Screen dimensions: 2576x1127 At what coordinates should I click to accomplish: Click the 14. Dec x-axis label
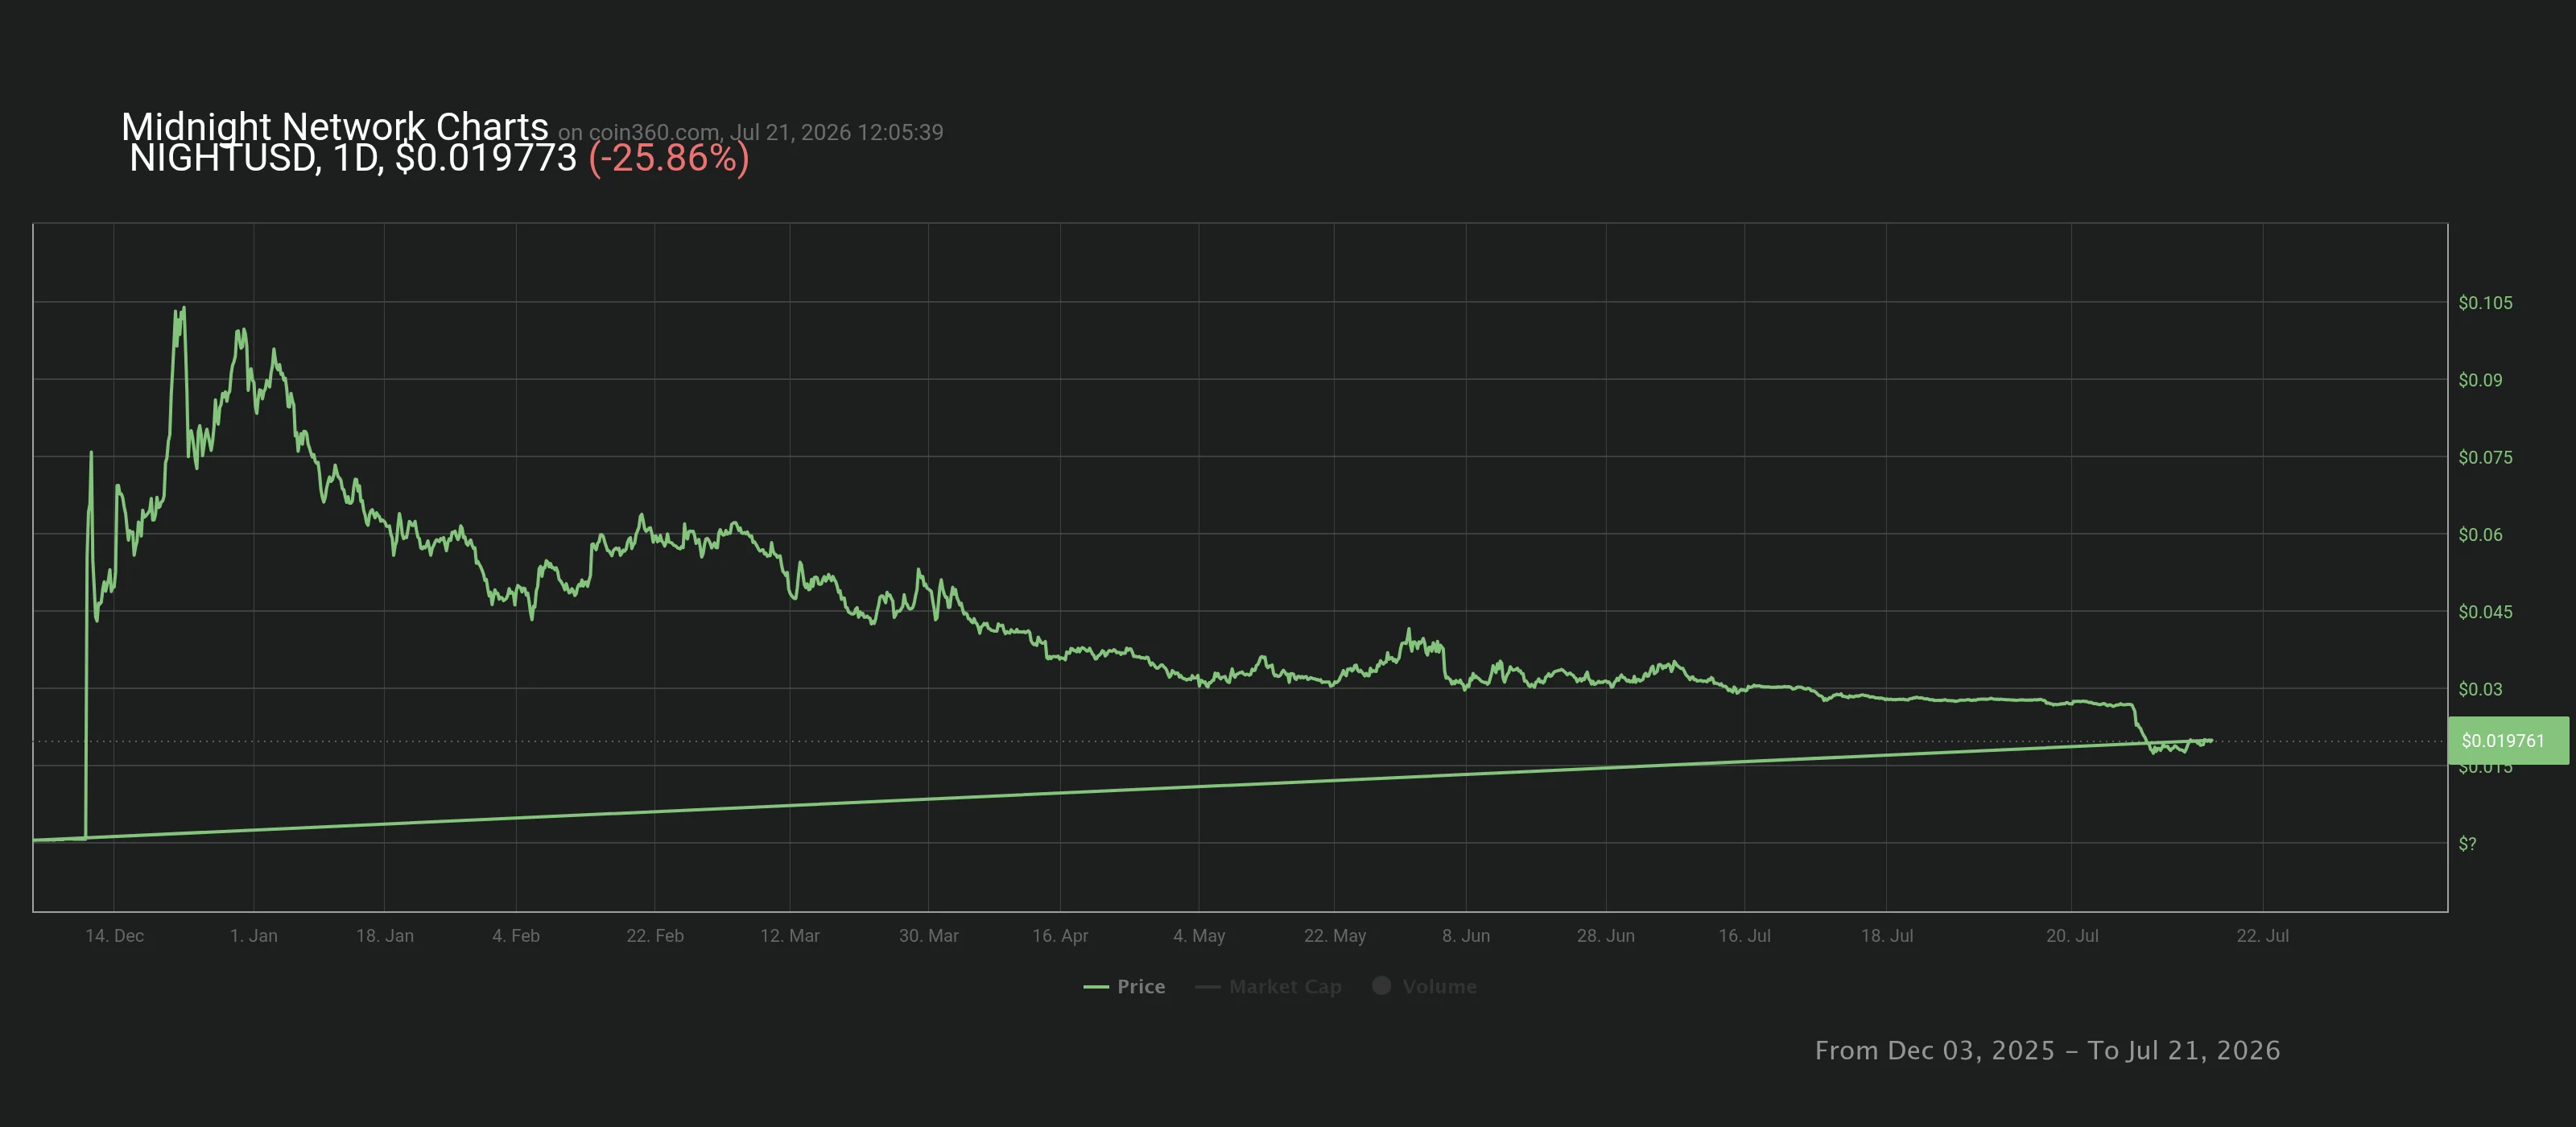(x=114, y=936)
